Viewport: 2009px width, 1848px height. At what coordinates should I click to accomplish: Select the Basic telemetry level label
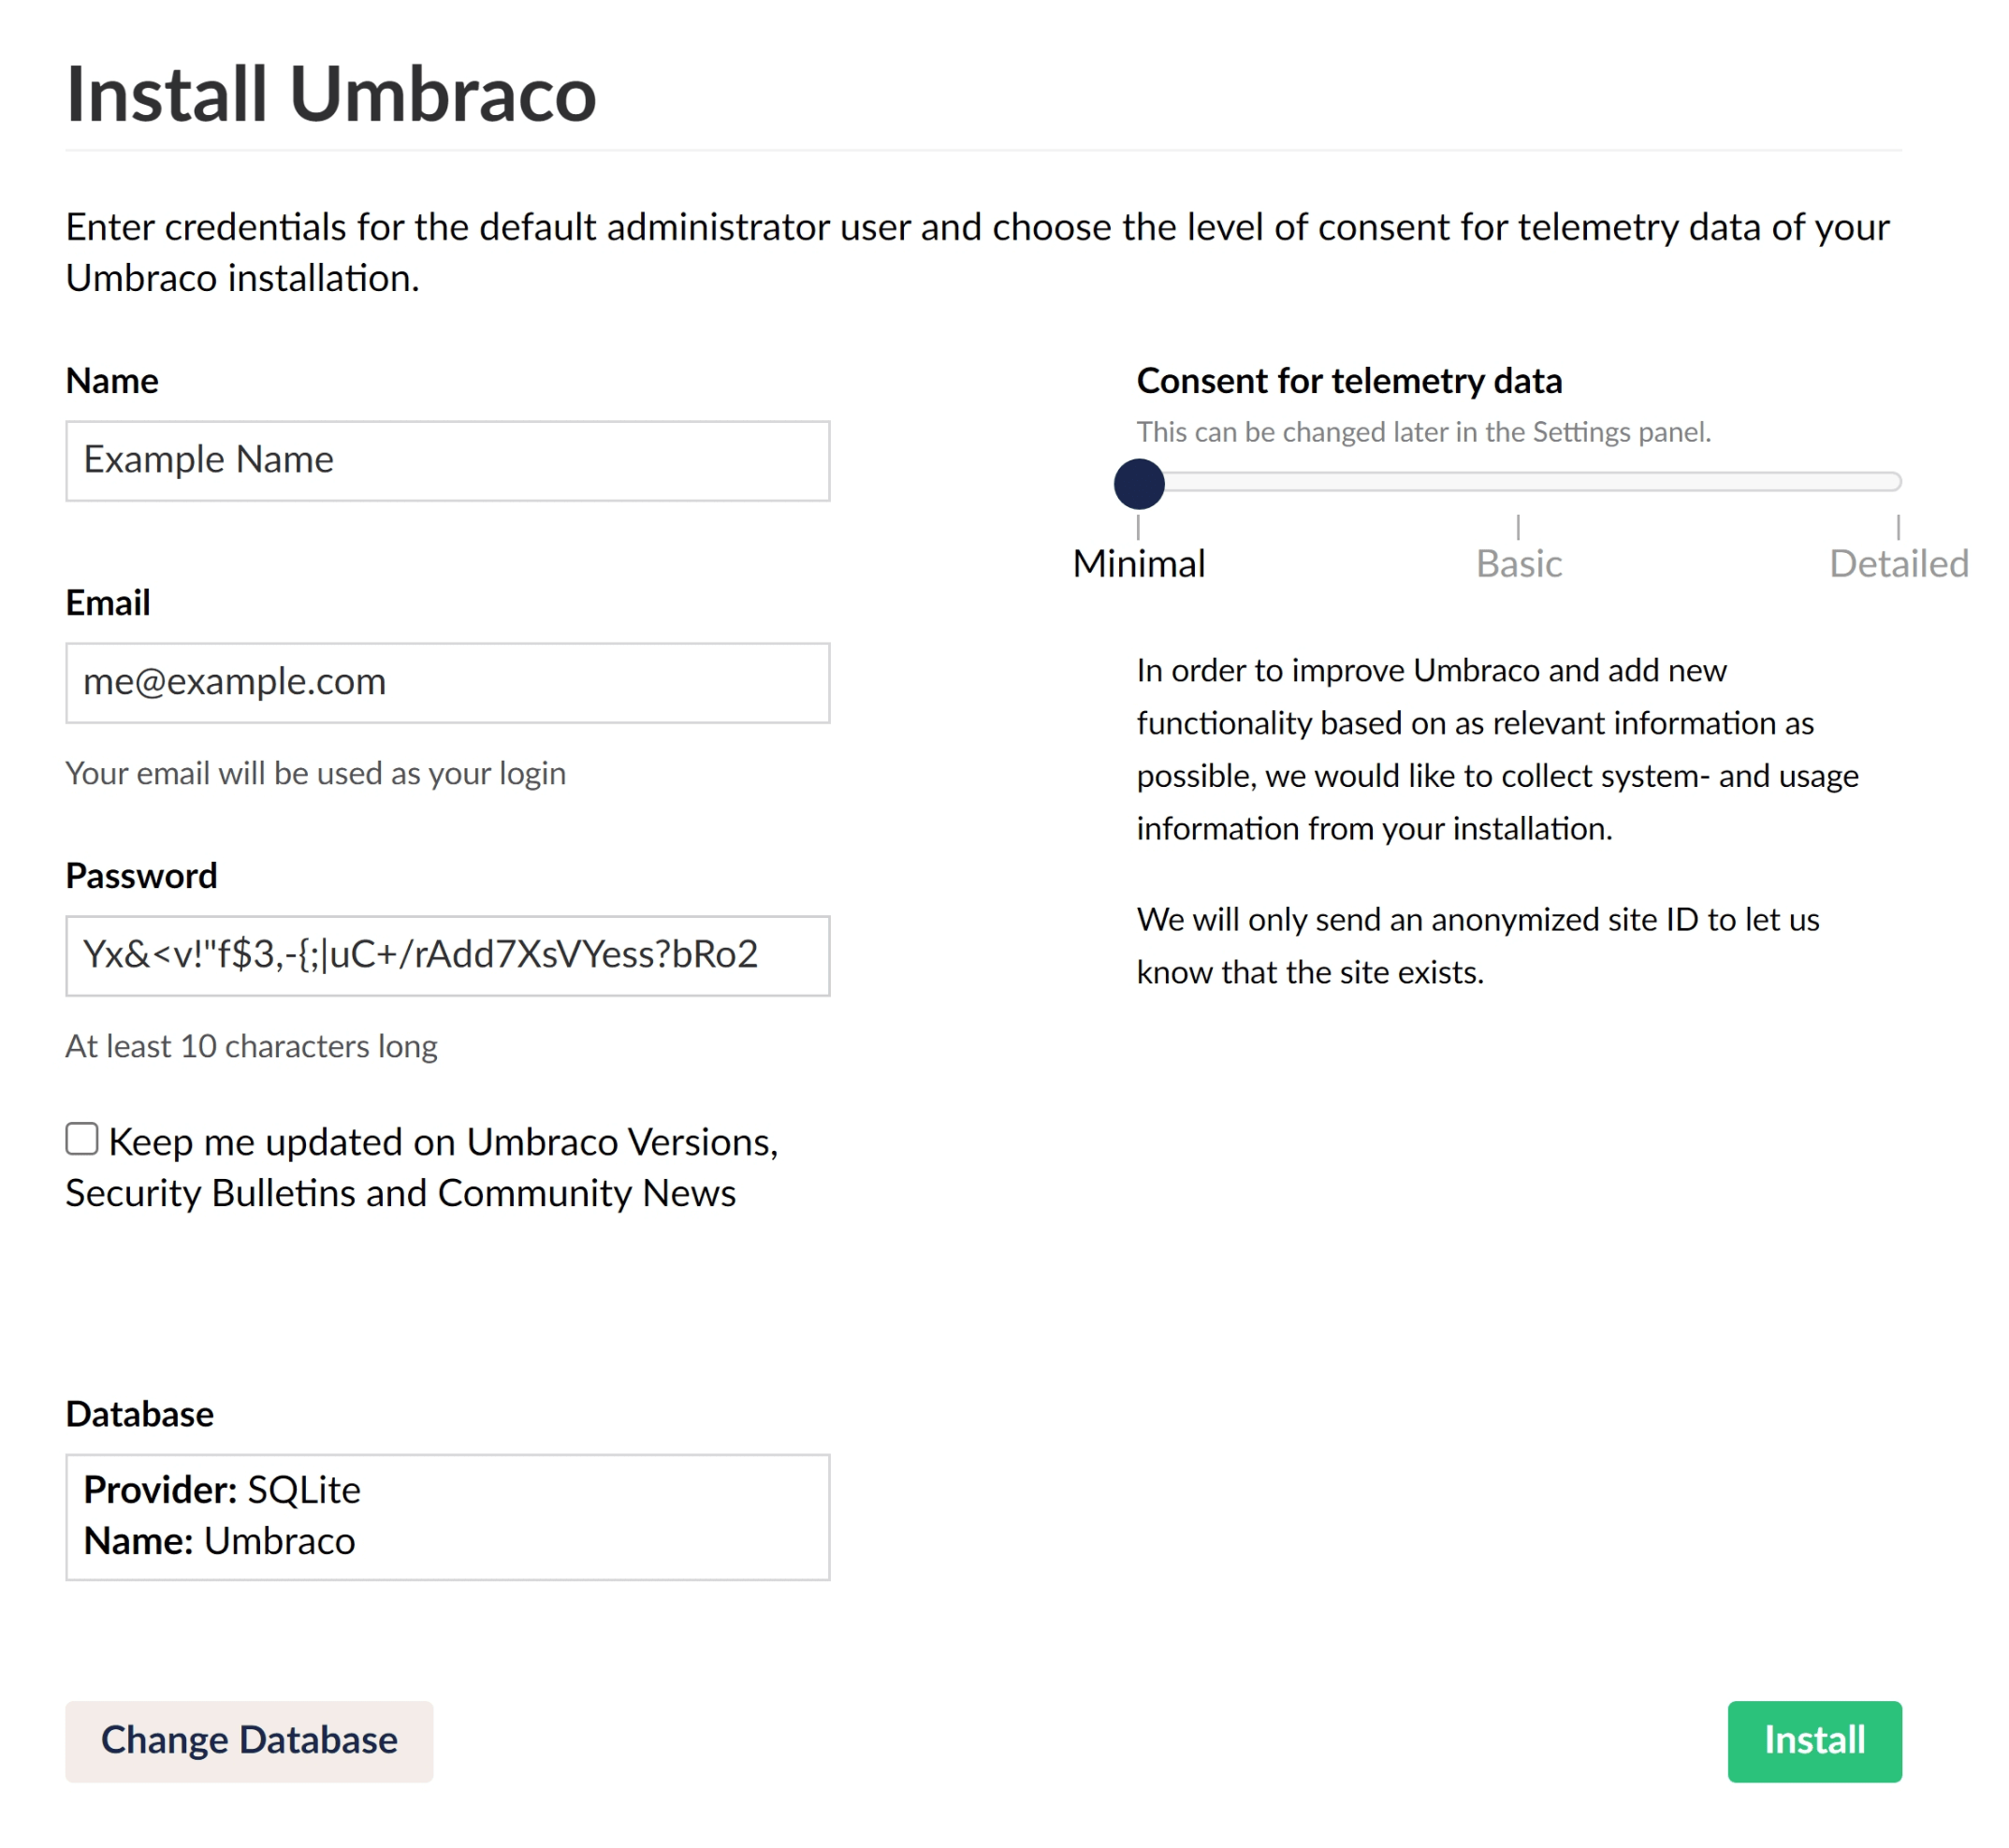[x=1518, y=563]
